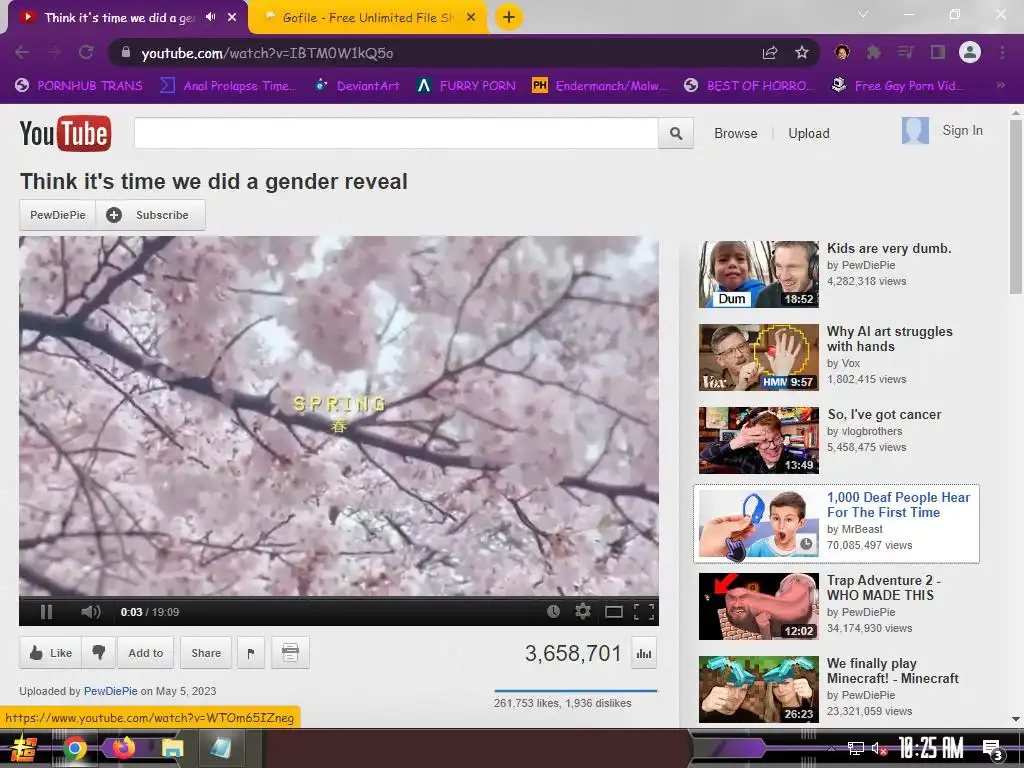
Task: Open the Chrome profile avatar
Action: (970, 52)
